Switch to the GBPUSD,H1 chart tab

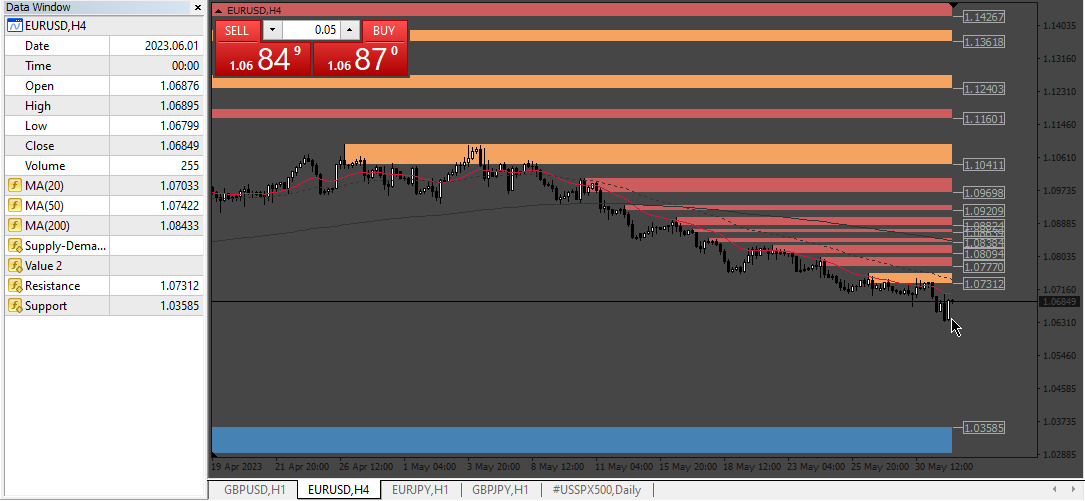coord(255,490)
